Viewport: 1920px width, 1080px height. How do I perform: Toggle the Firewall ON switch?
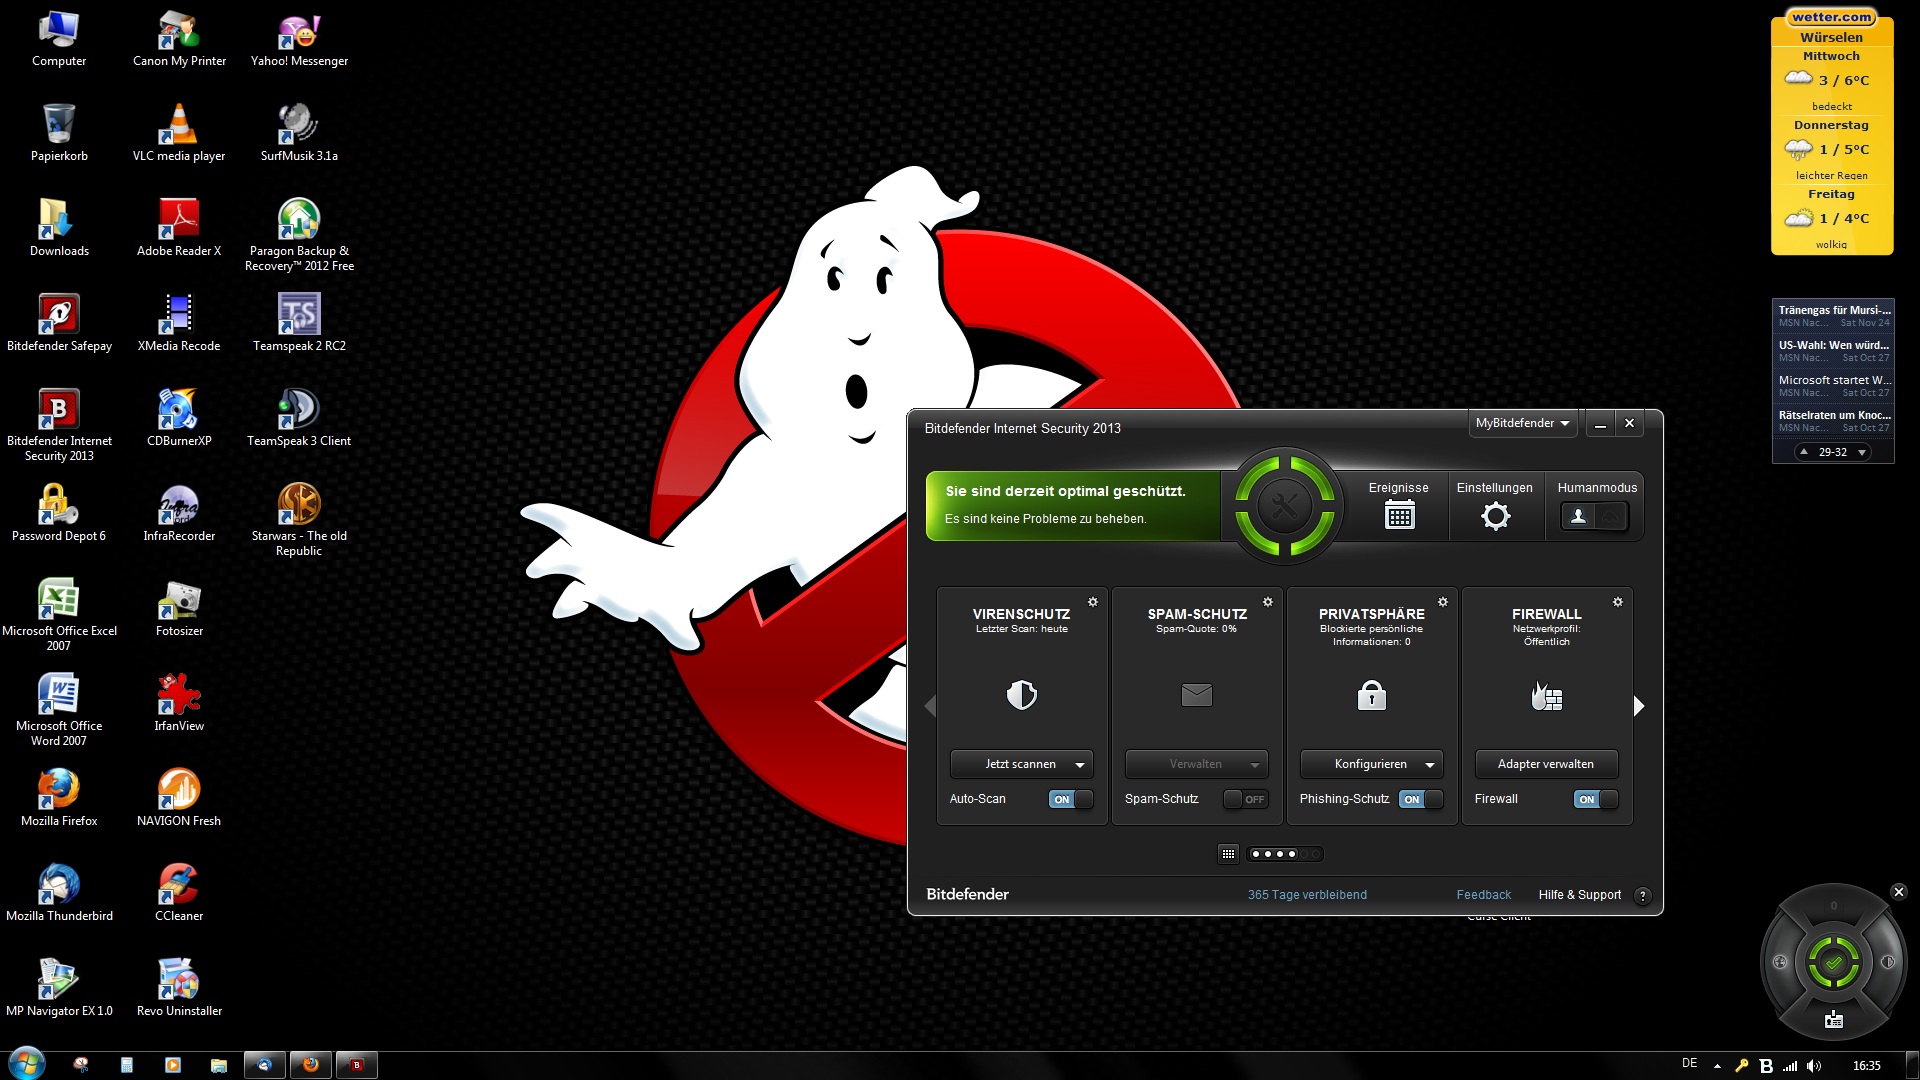click(x=1595, y=799)
